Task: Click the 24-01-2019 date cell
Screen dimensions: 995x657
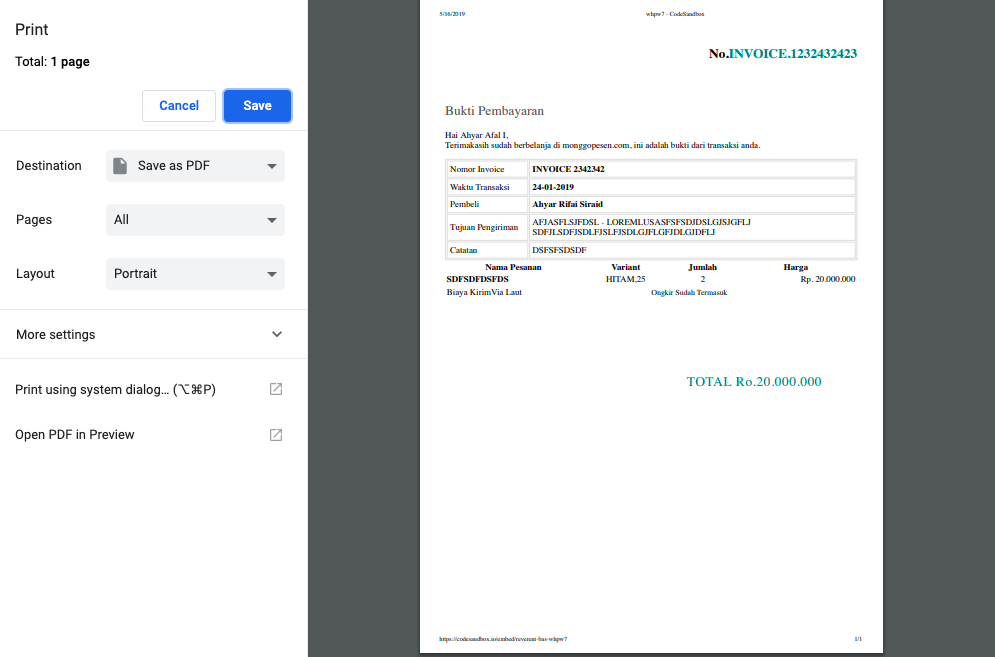Action: [x=692, y=187]
